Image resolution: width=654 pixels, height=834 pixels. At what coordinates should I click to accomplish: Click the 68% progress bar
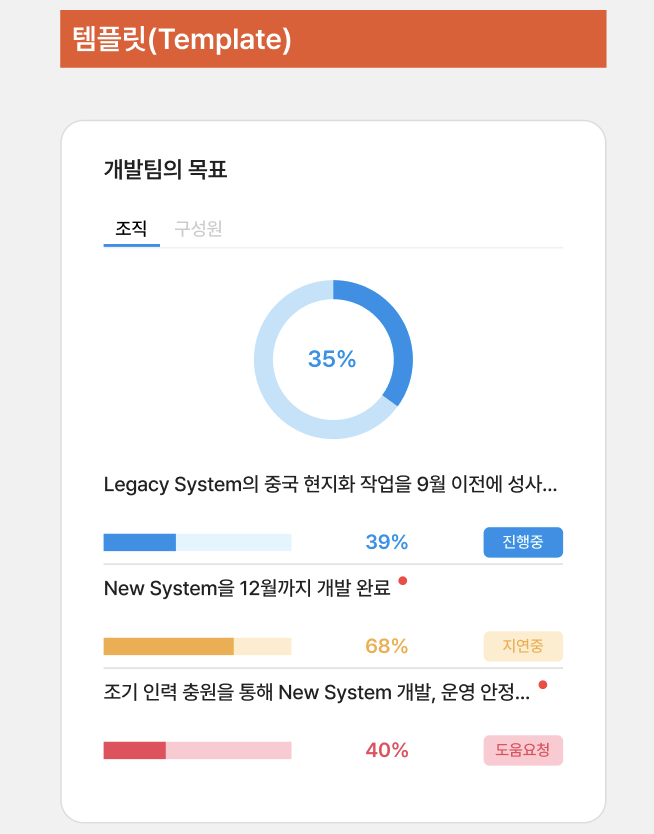pyautogui.click(x=198, y=646)
